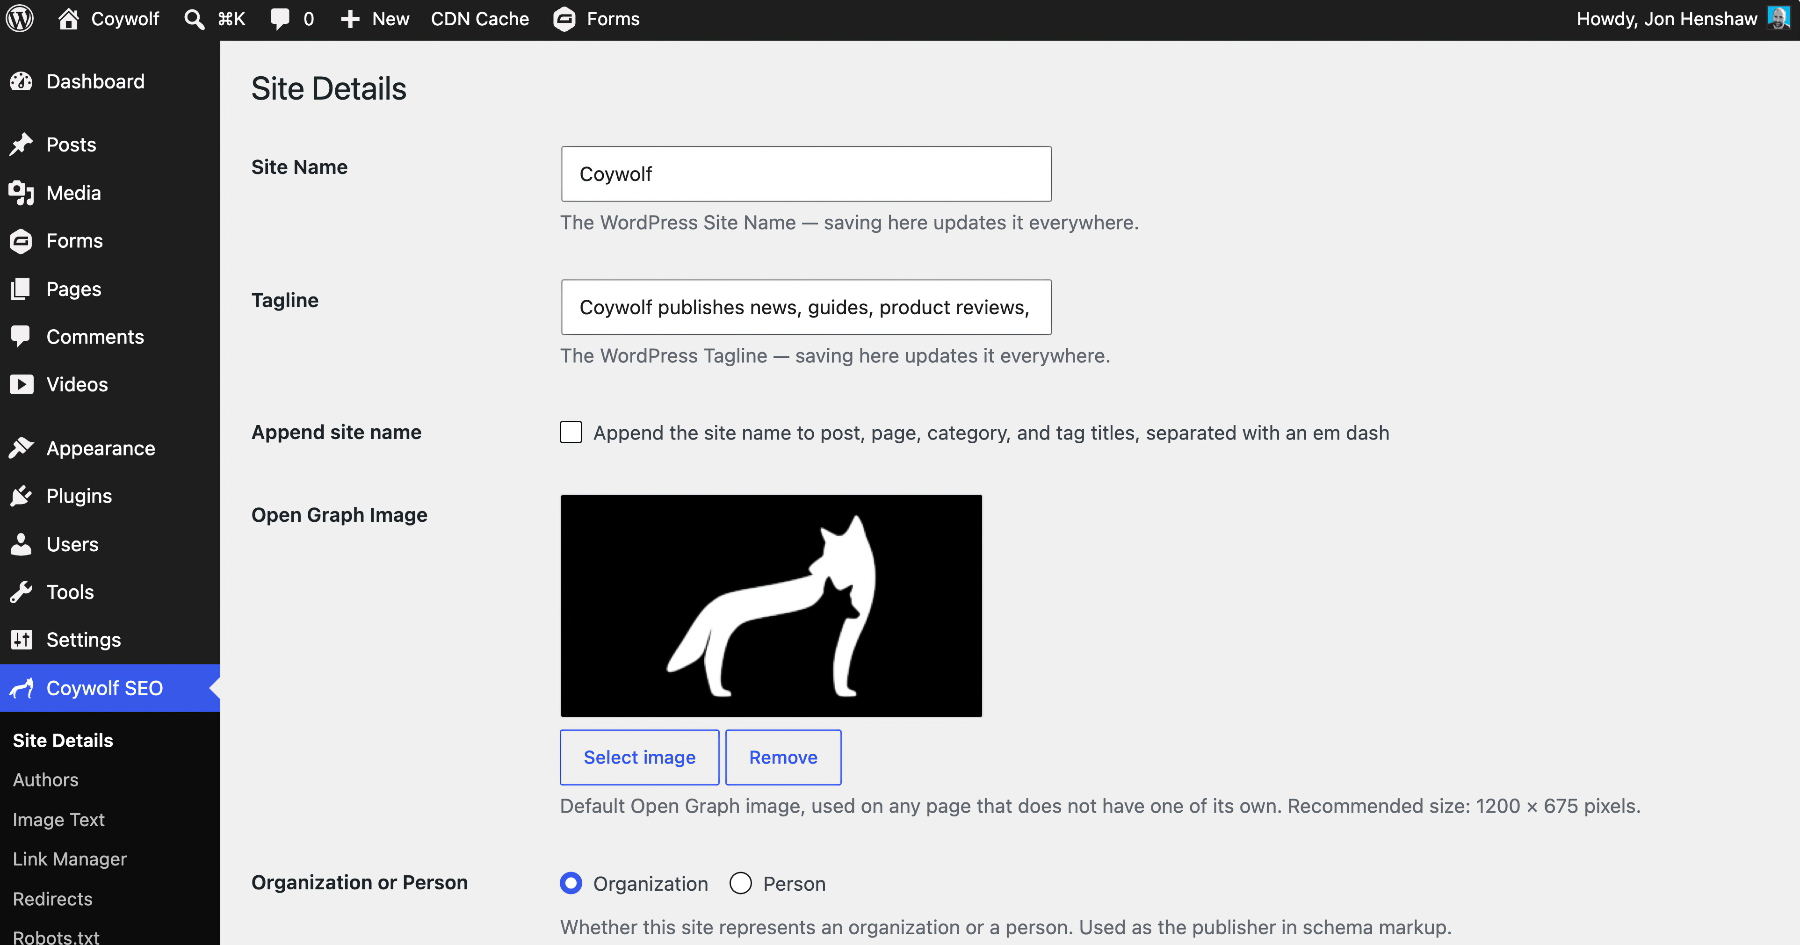1800x945 pixels.
Task: Click the Open Graph wolf image thumbnail
Action: click(771, 606)
